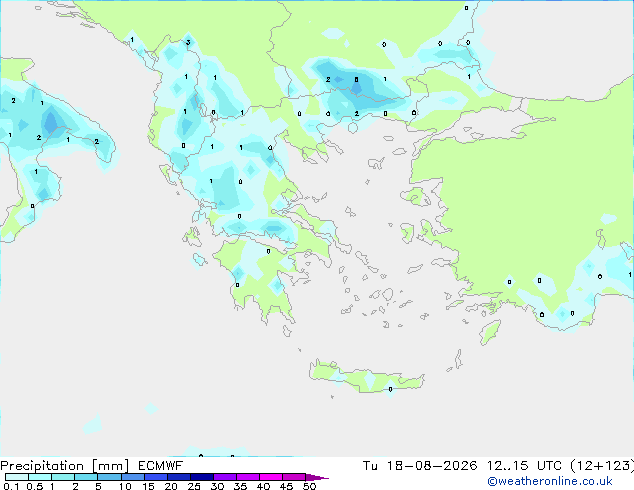The image size is (634, 490).
Task: Click the 0.1–0.5 mm legend swatch
Action: [17, 477]
